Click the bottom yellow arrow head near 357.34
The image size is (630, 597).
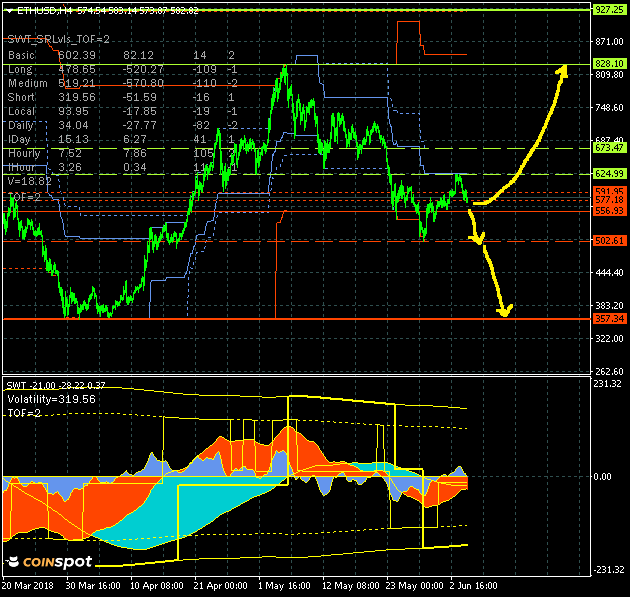point(505,311)
